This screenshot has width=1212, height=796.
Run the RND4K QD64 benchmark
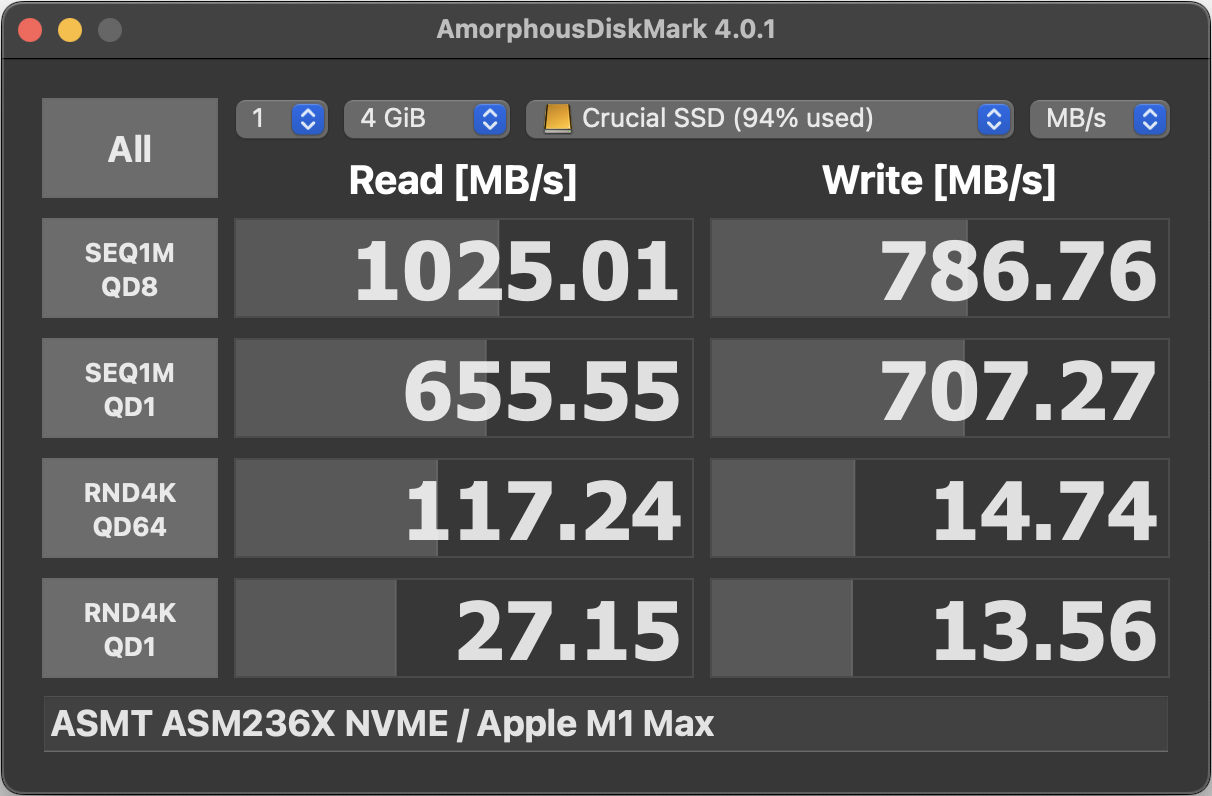(x=130, y=508)
